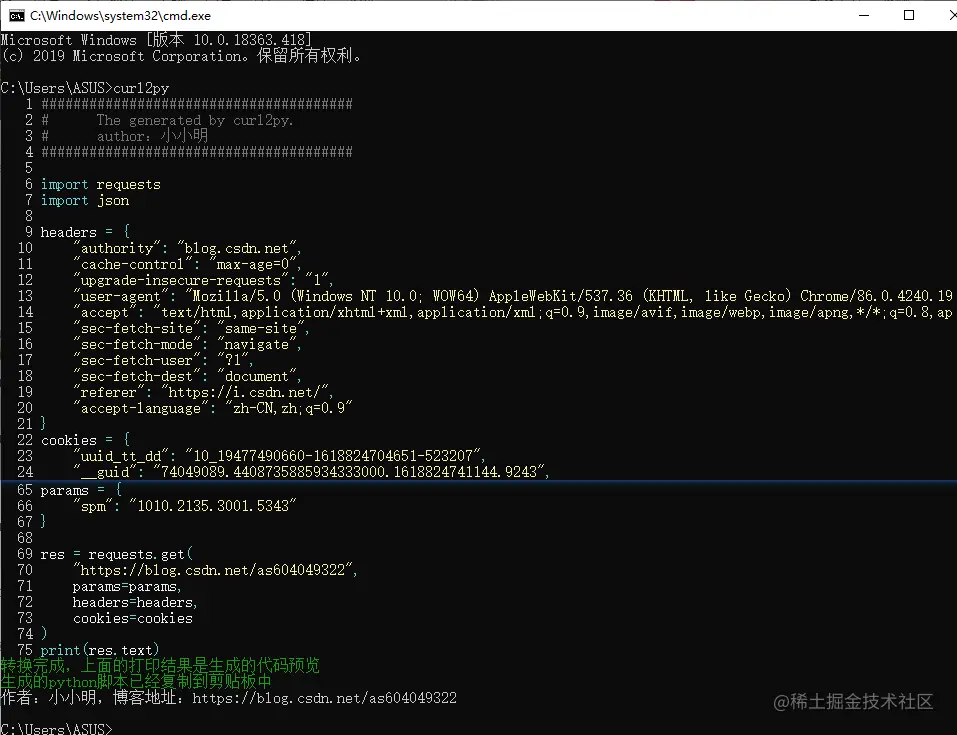Click the sec-fetch-dest document line

click(x=187, y=376)
